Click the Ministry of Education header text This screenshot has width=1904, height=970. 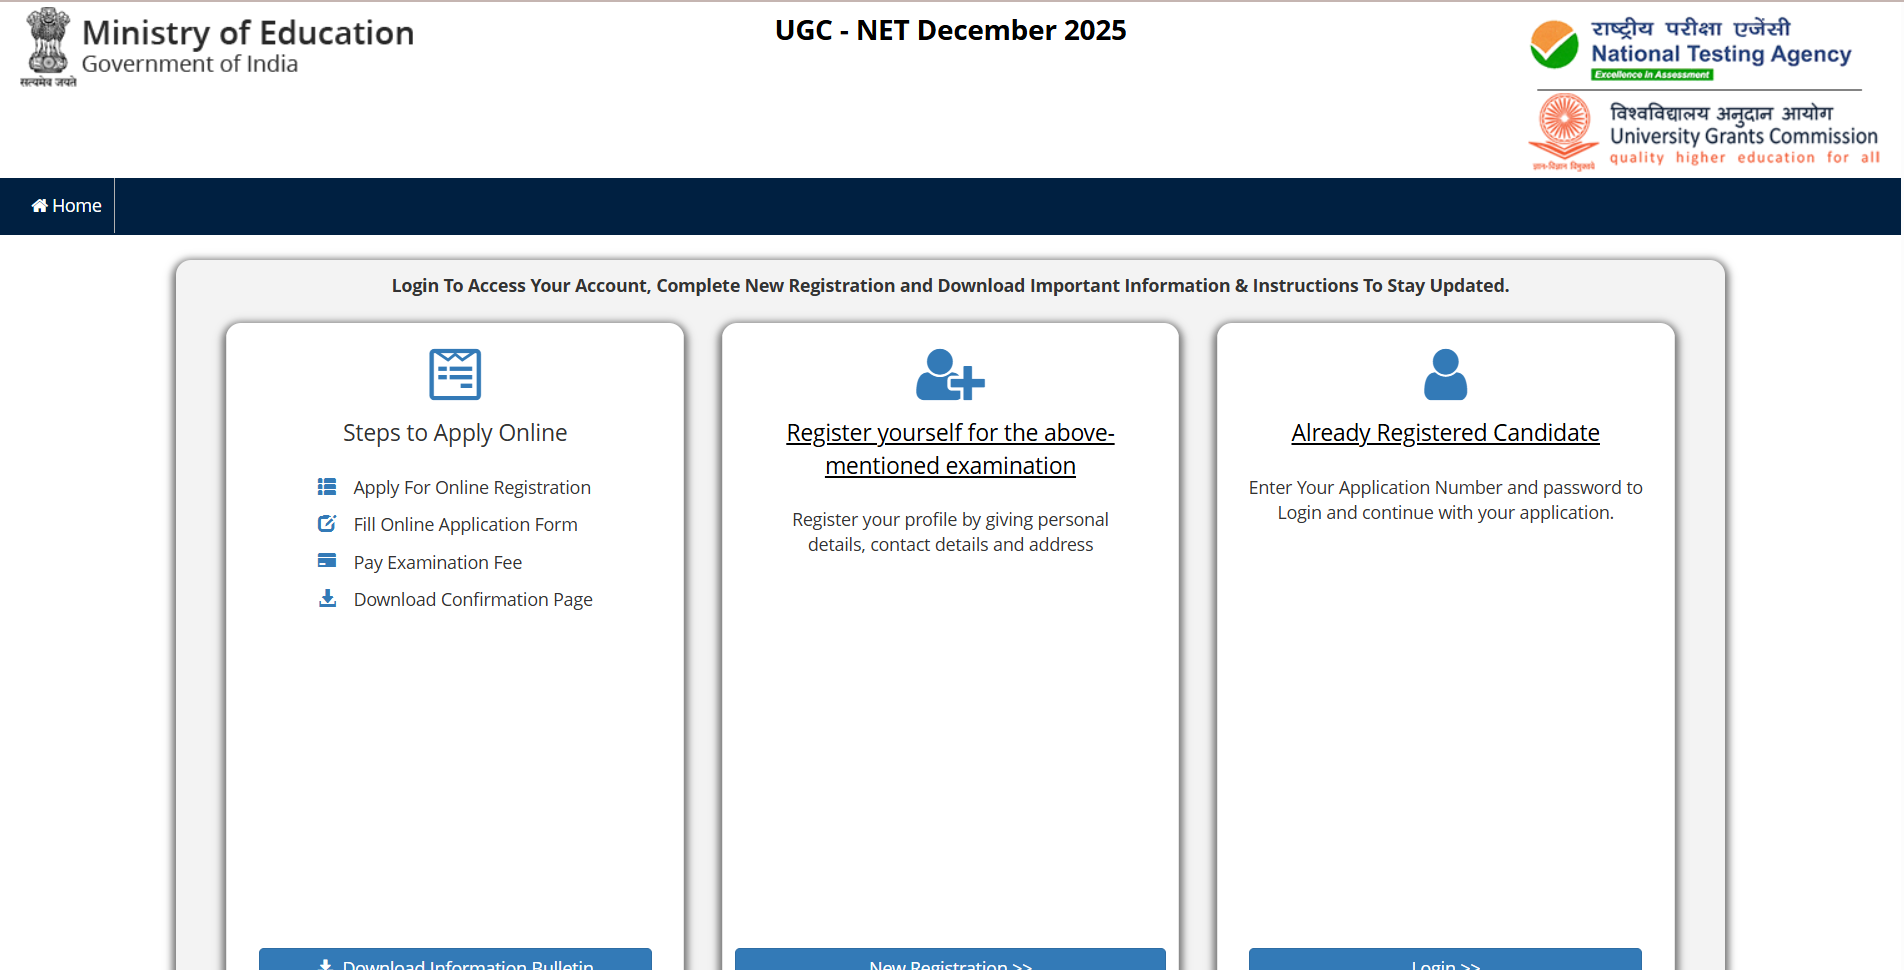247,34
